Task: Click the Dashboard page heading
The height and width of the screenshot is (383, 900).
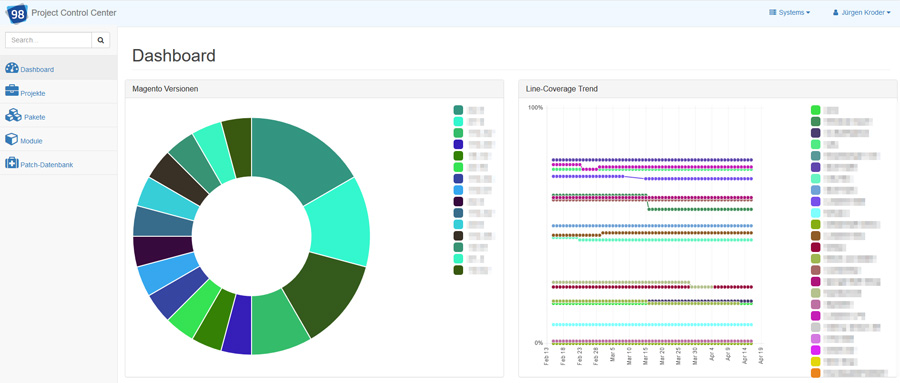Action: (174, 56)
